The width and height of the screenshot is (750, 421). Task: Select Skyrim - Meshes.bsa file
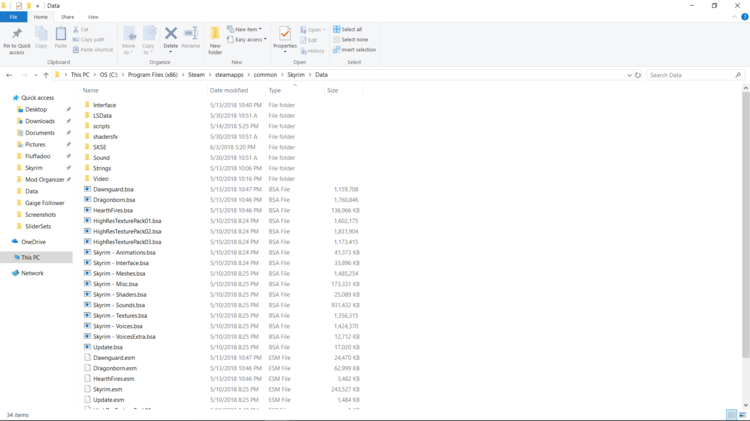[x=119, y=274]
